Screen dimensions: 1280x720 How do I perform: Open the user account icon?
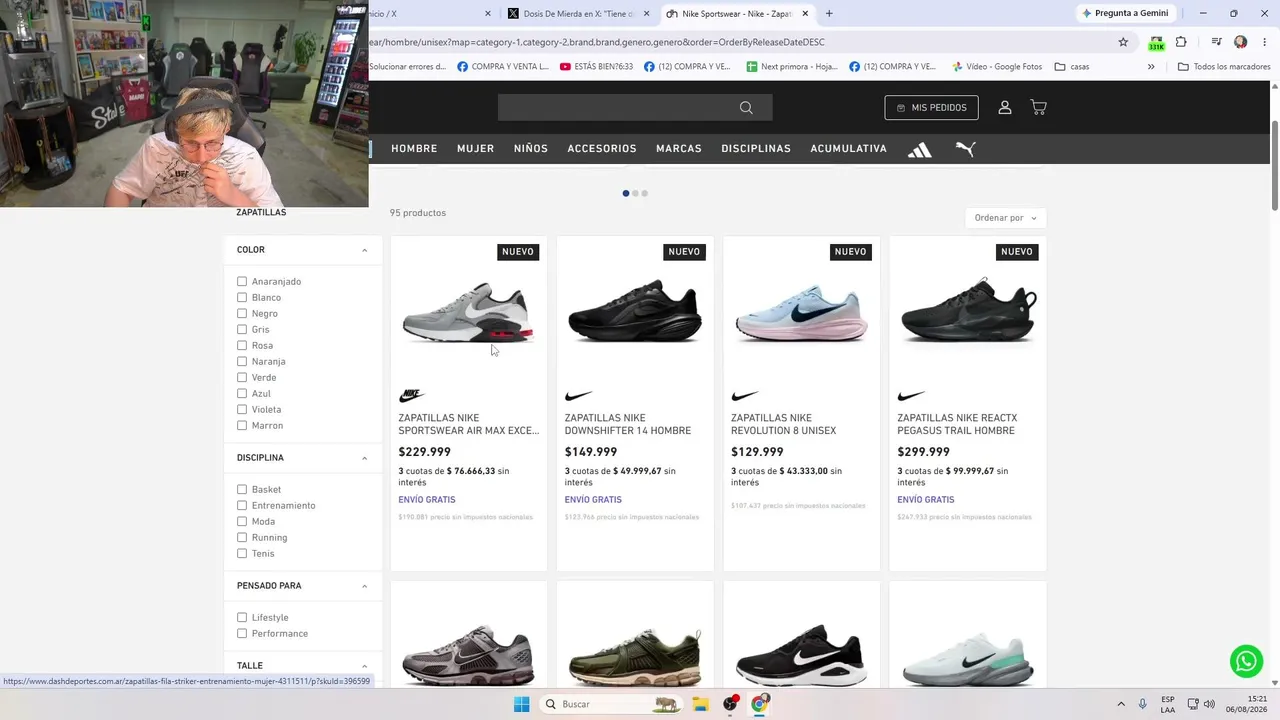click(1005, 107)
